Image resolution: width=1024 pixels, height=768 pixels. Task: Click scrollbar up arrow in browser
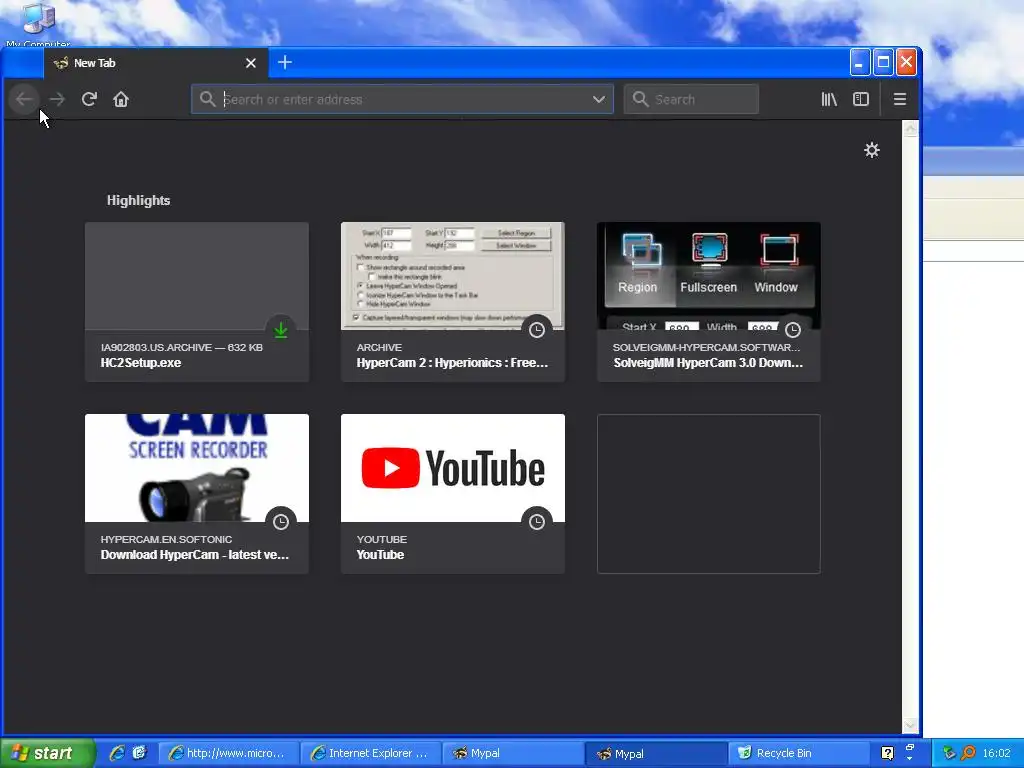click(x=910, y=129)
